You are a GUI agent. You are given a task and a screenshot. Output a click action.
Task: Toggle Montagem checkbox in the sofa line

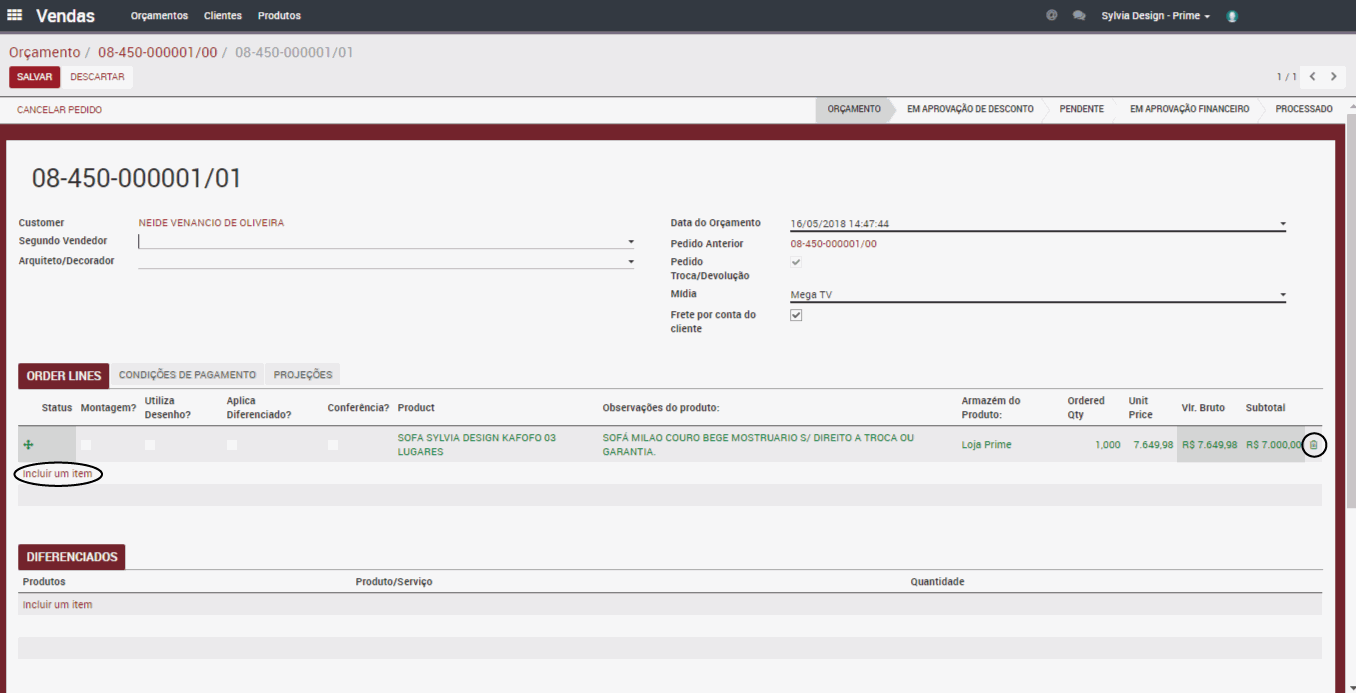pos(86,445)
